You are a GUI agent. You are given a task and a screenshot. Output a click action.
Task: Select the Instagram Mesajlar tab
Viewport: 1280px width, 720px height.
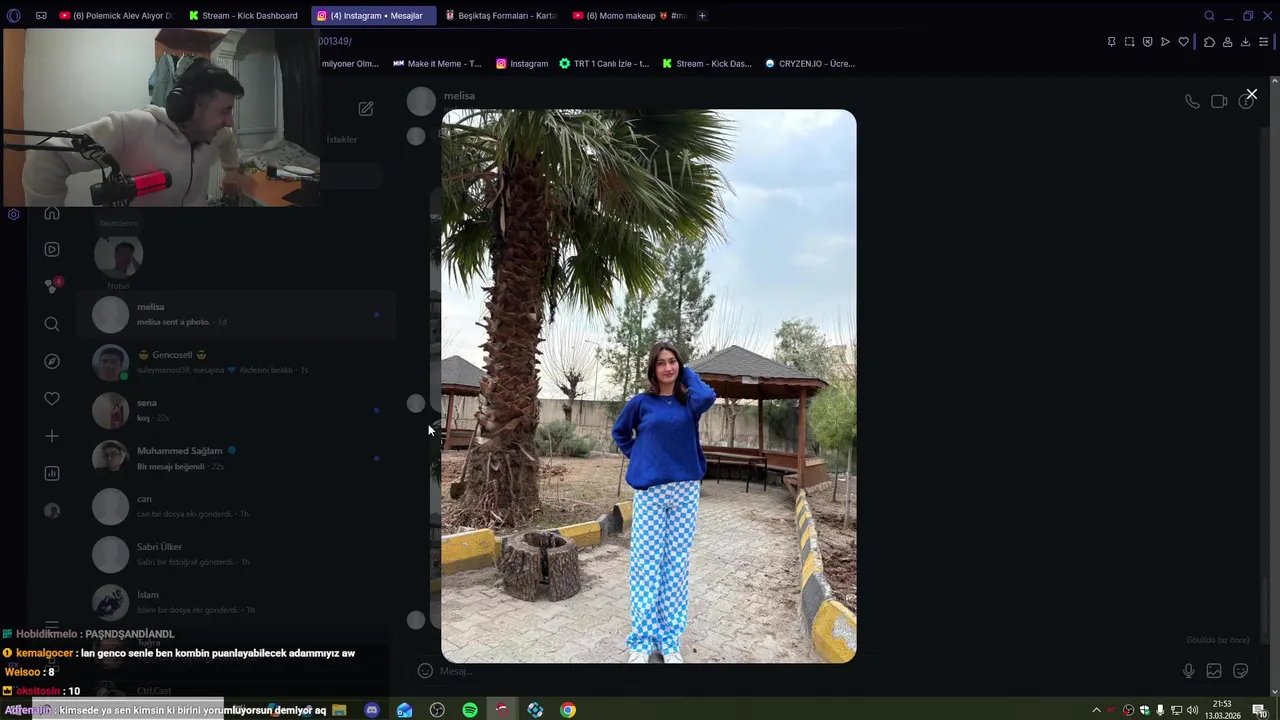[374, 16]
